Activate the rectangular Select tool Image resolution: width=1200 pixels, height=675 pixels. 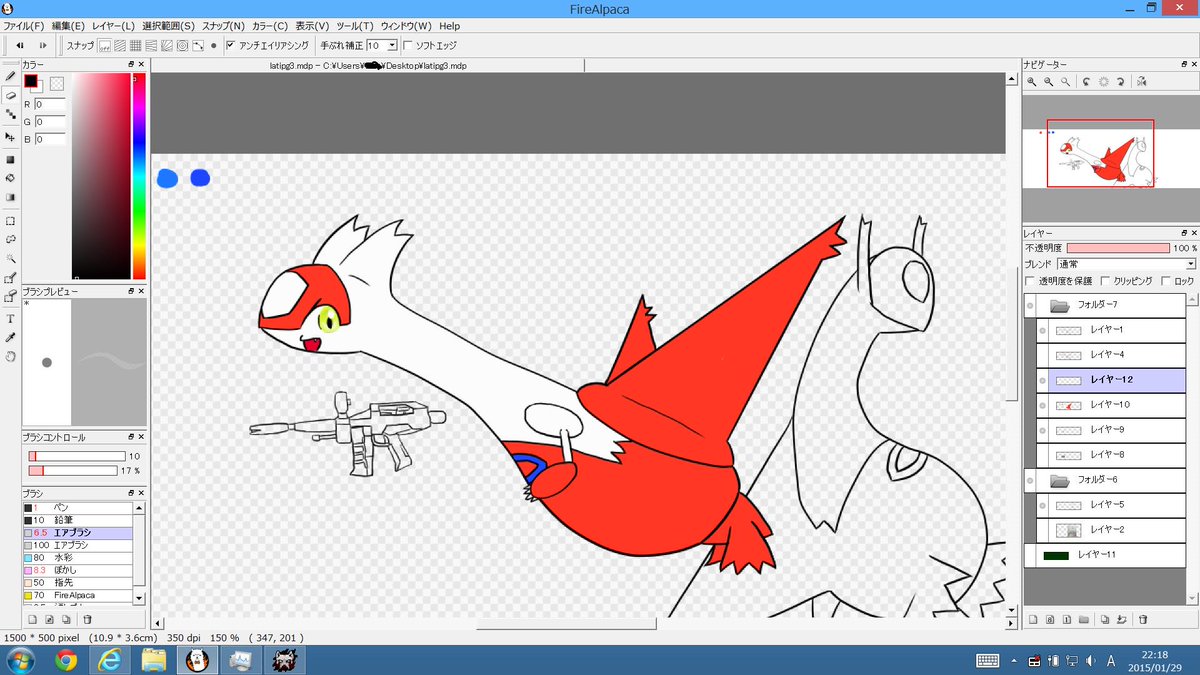tap(10, 221)
